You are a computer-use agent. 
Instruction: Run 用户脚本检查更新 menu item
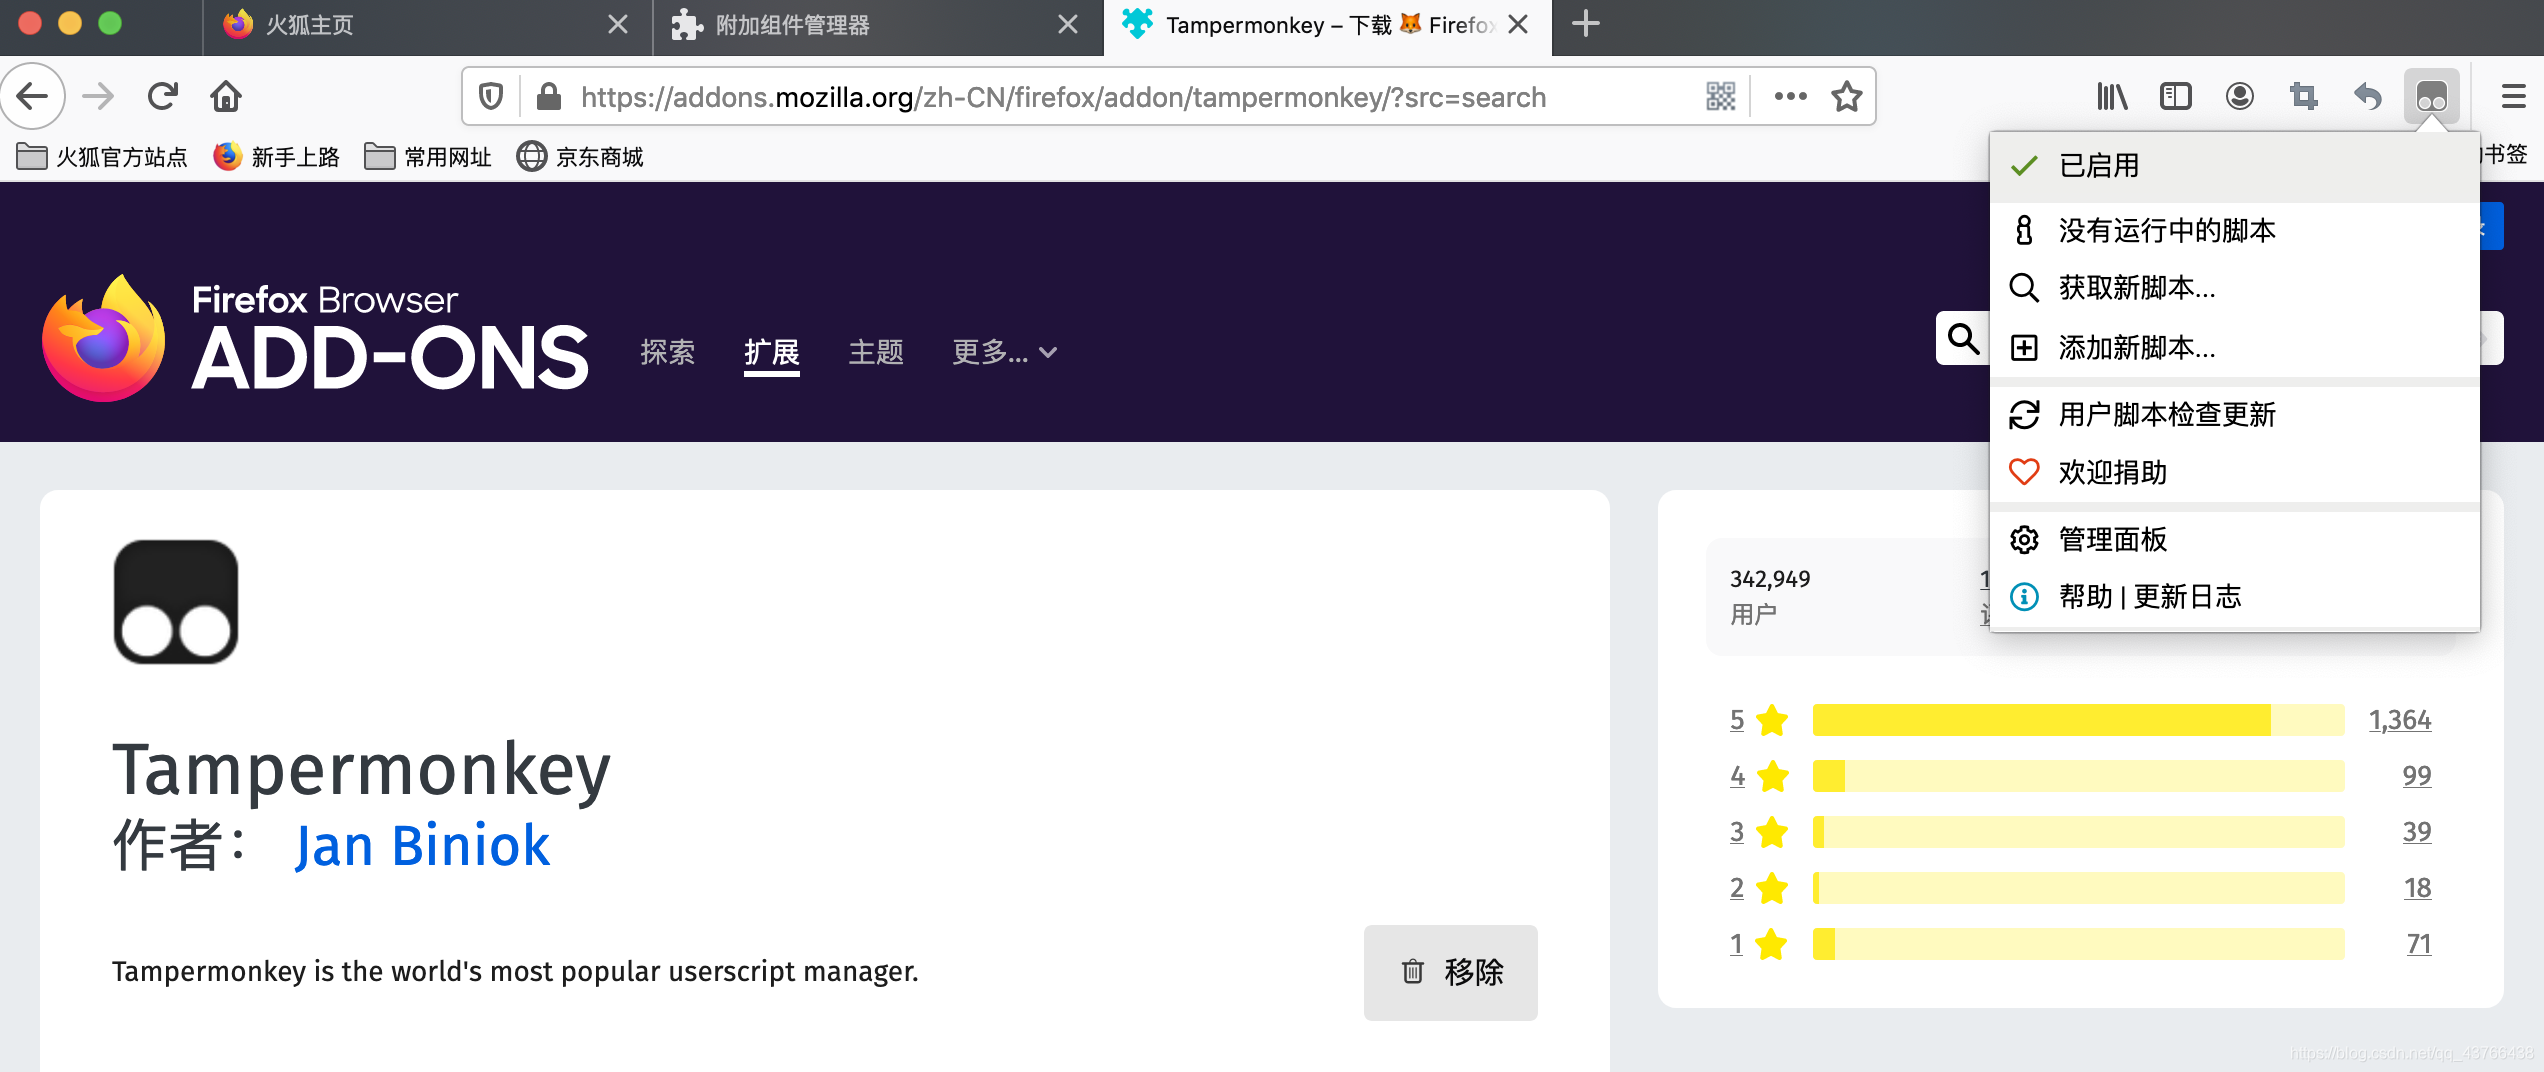pos(2235,415)
